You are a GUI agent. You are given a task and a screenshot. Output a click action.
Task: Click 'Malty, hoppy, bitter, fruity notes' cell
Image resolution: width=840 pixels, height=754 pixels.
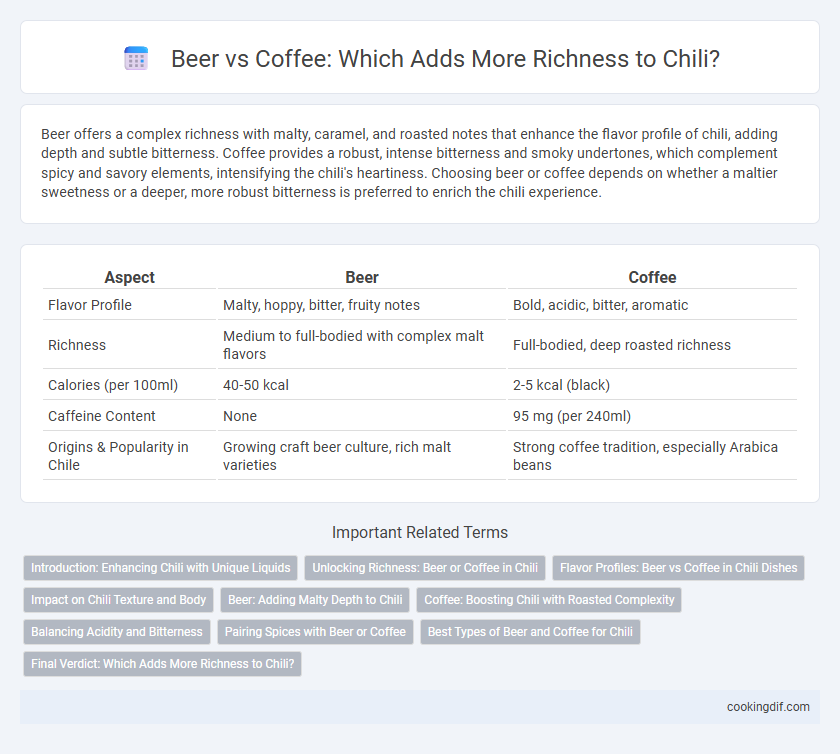click(362, 305)
